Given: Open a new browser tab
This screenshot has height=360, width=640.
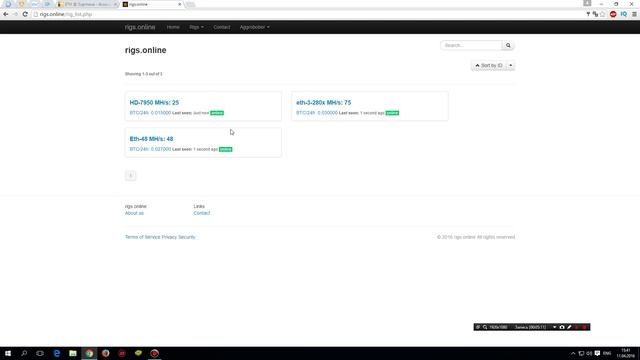Looking at the screenshot, I should (190, 4).
